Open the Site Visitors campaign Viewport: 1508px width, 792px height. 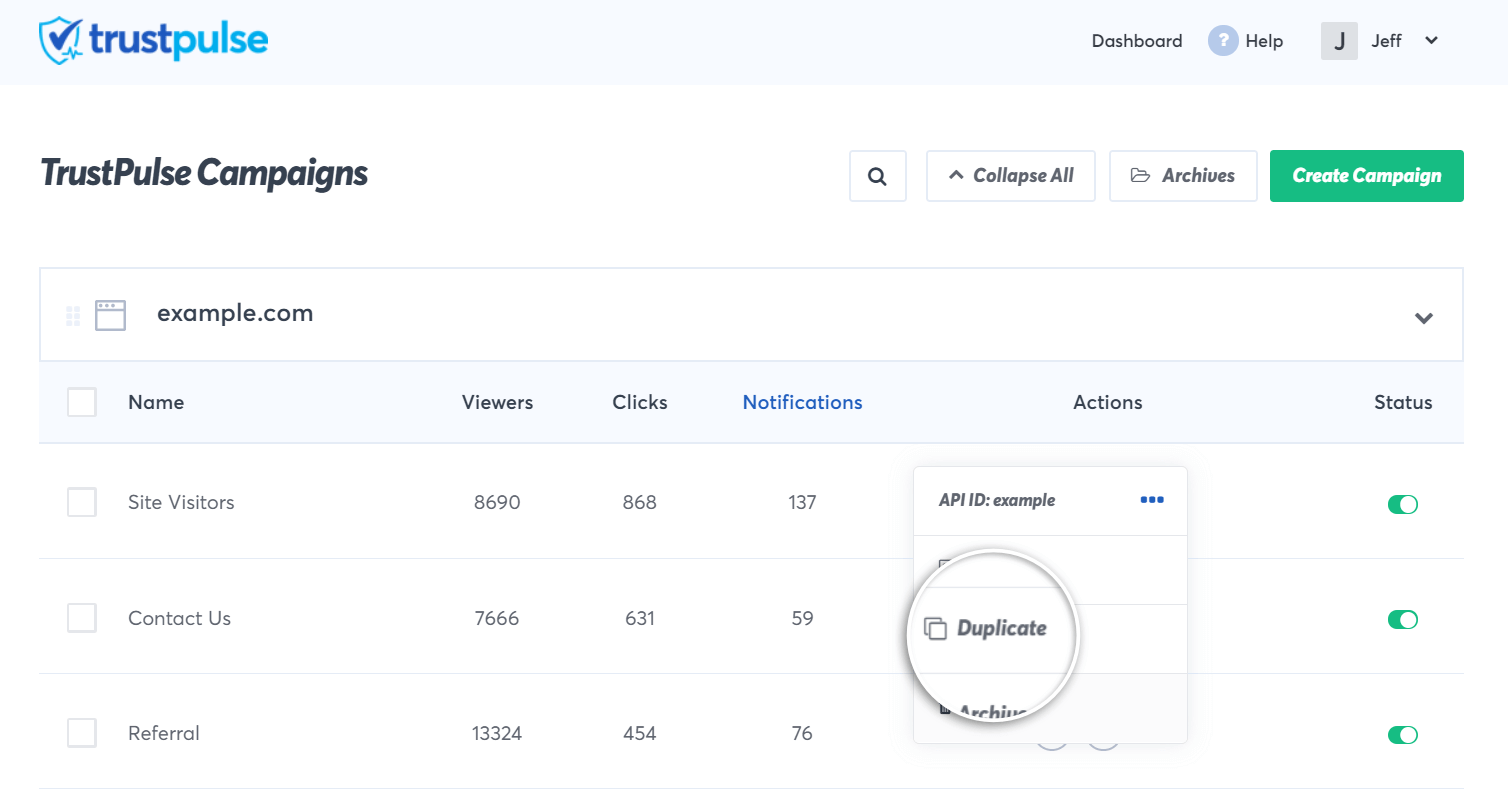point(181,502)
